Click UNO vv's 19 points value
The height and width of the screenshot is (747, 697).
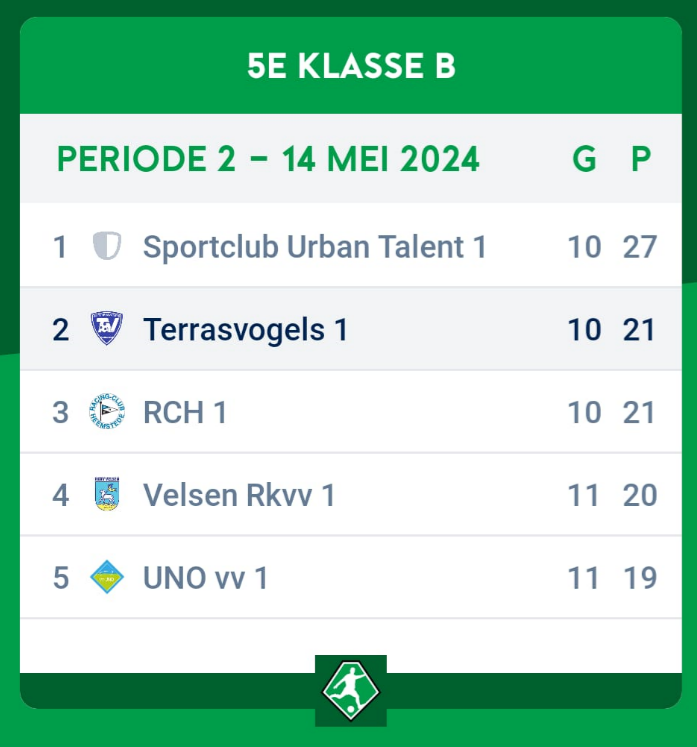(x=640, y=577)
